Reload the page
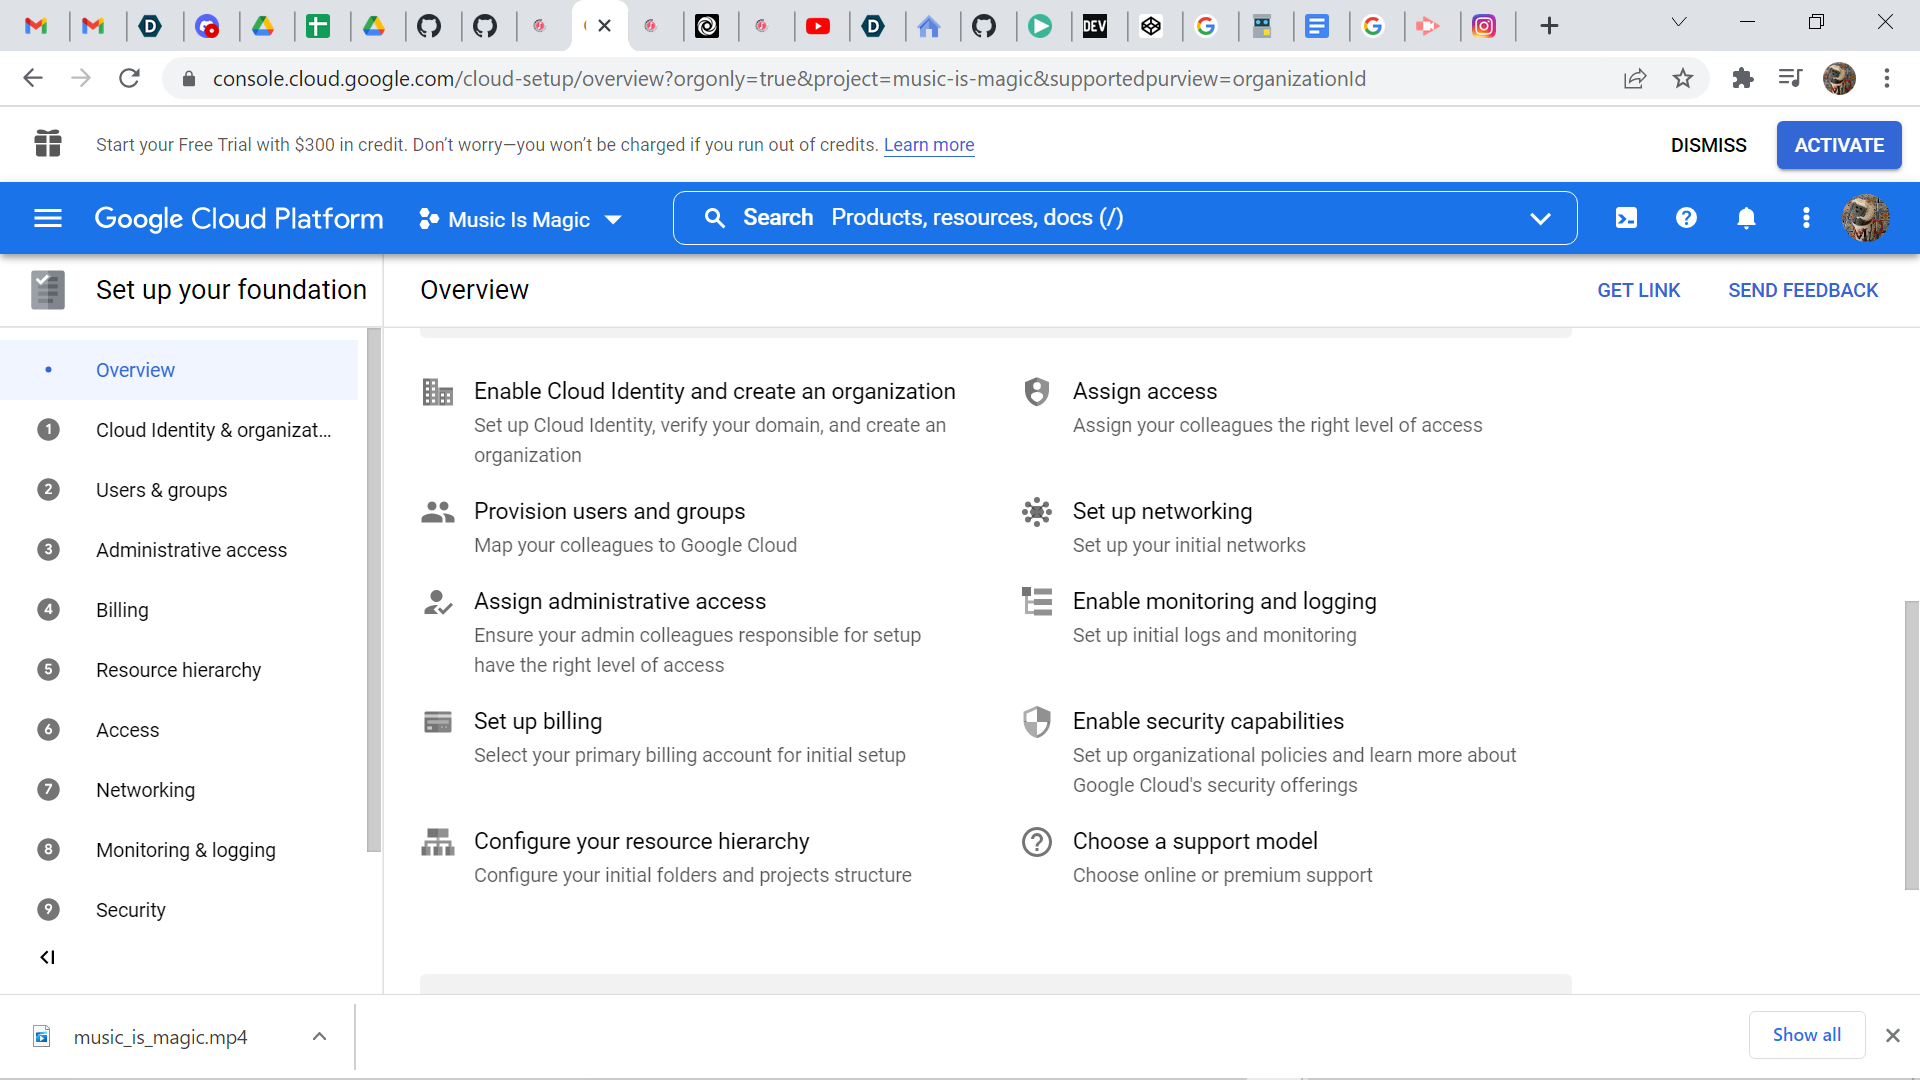The width and height of the screenshot is (1920, 1080). coord(129,79)
